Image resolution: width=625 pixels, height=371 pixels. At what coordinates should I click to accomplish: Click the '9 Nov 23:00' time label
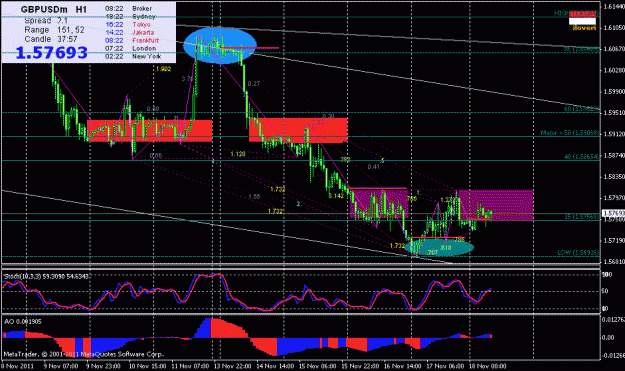tap(104, 366)
